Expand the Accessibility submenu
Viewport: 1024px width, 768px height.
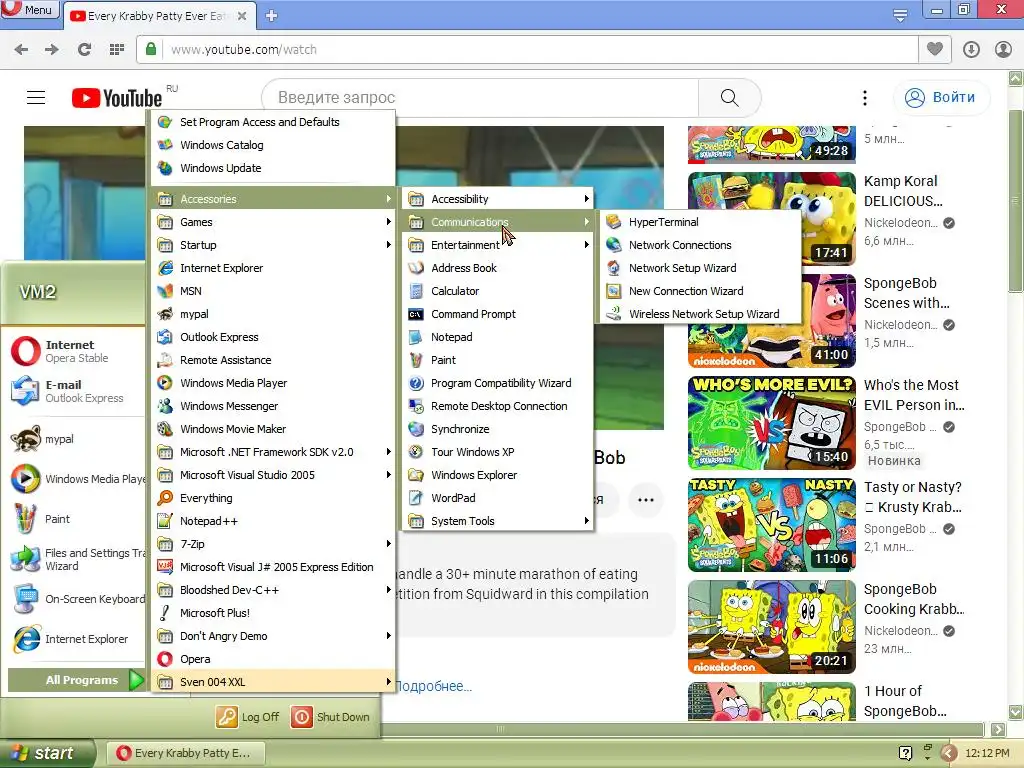click(x=498, y=199)
